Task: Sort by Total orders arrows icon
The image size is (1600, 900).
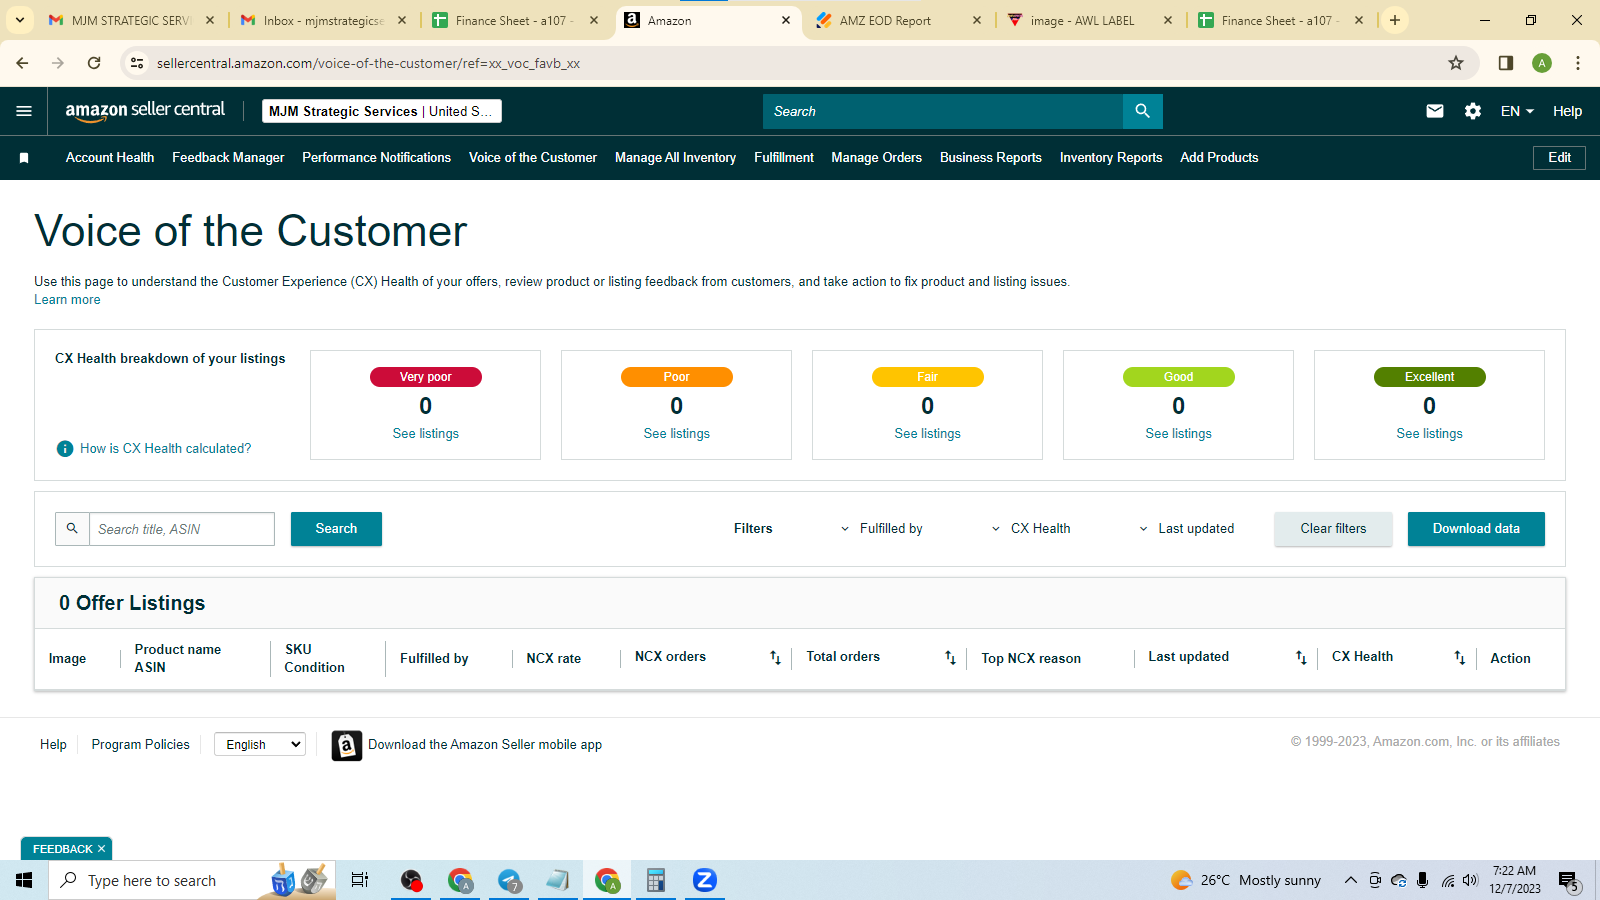Action: click(x=950, y=658)
